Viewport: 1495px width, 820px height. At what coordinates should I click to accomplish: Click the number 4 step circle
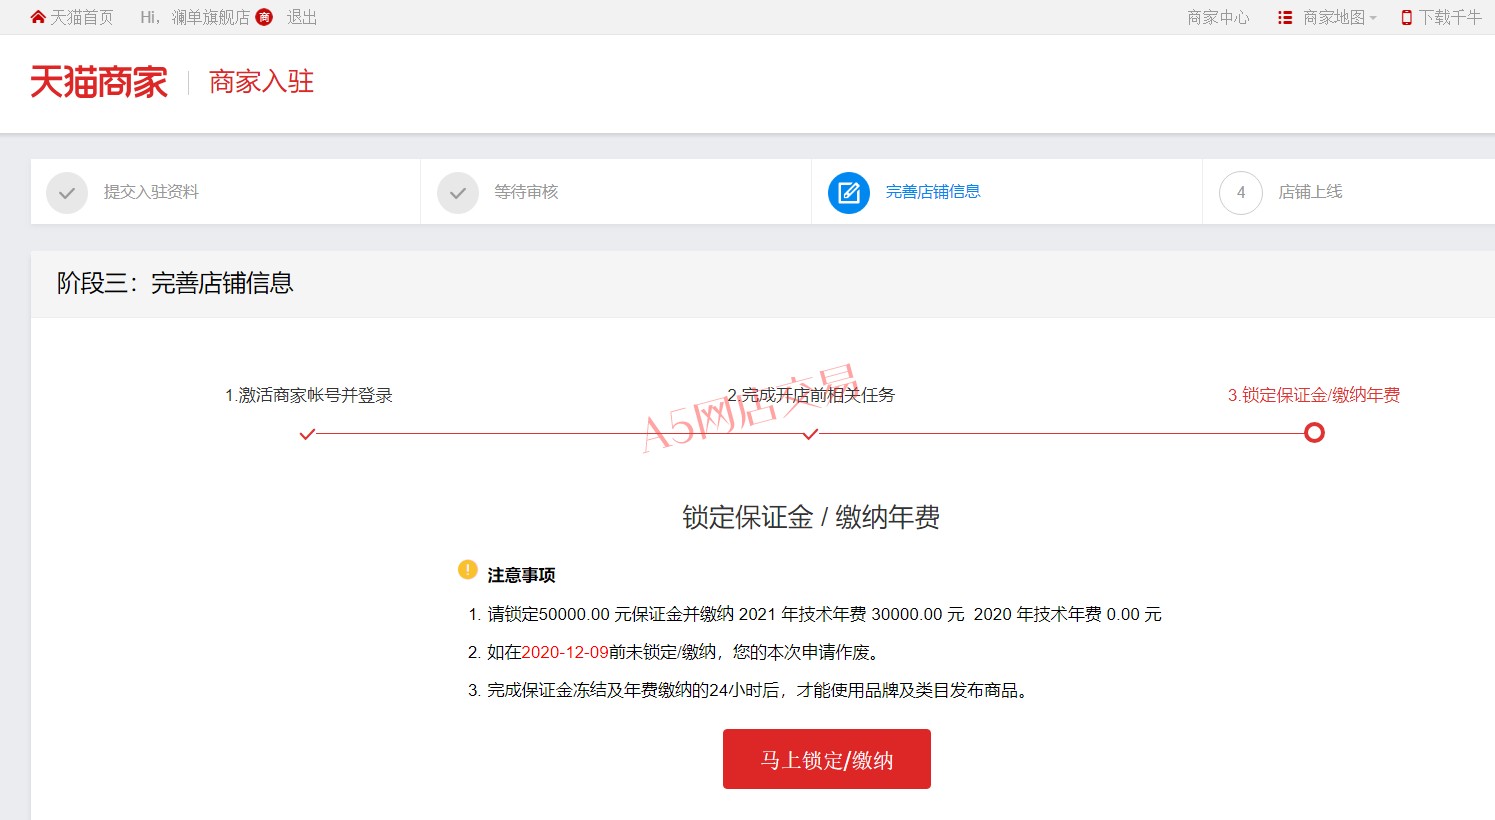[x=1240, y=192]
